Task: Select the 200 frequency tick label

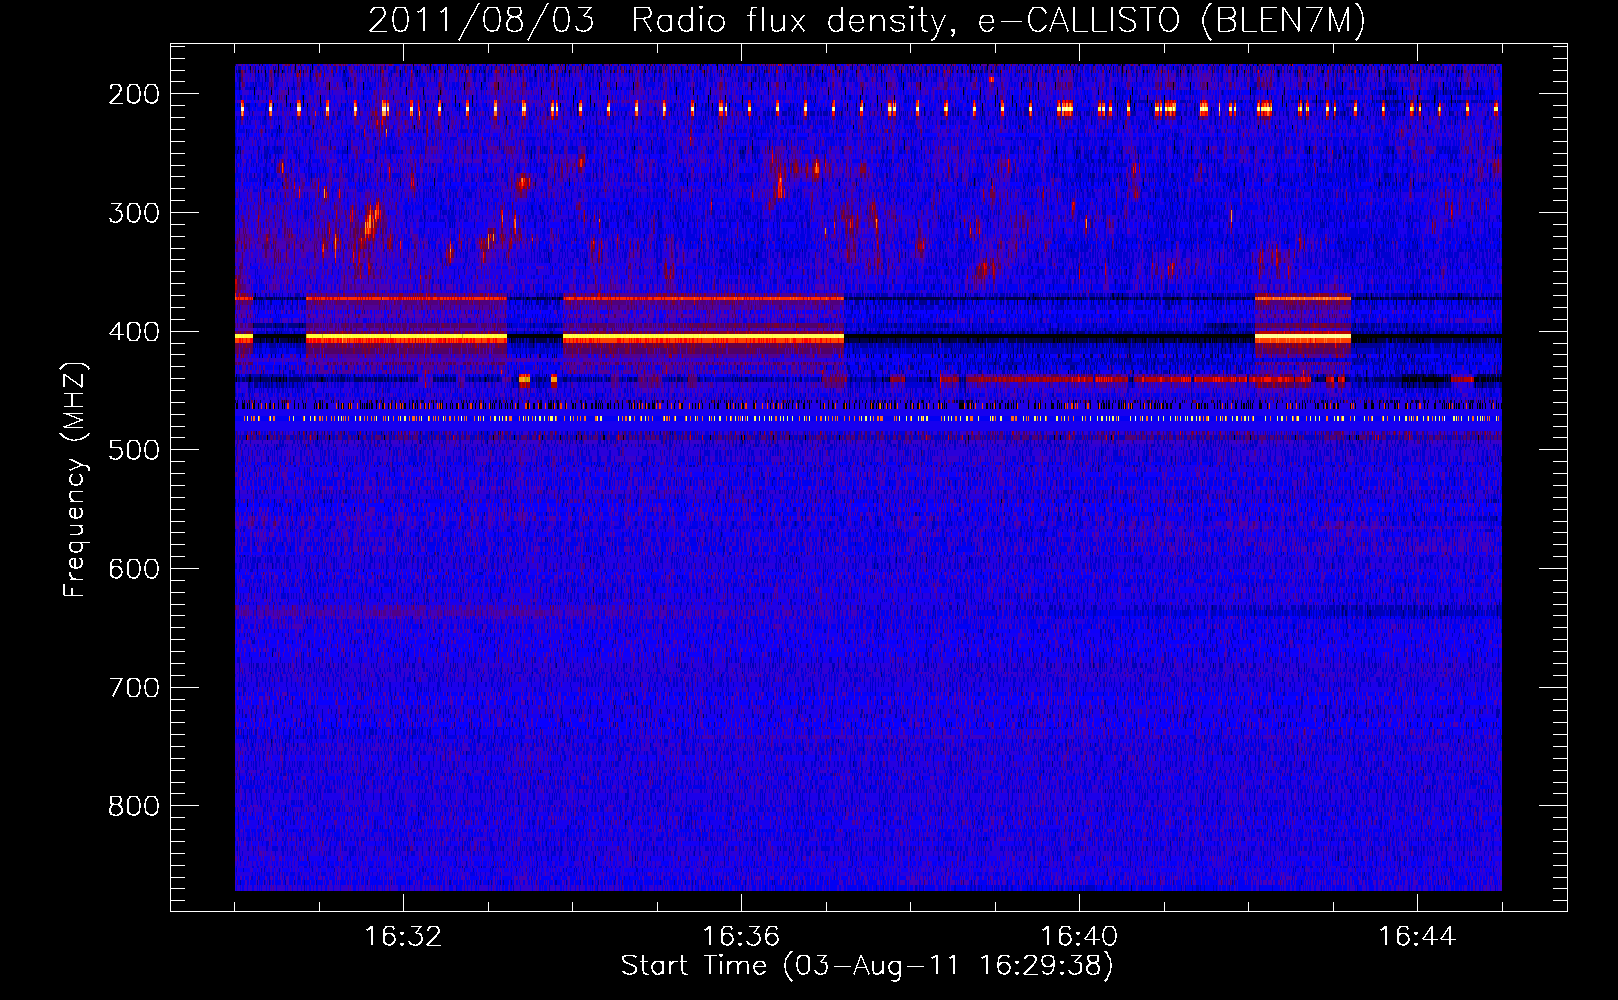Action: pos(134,94)
